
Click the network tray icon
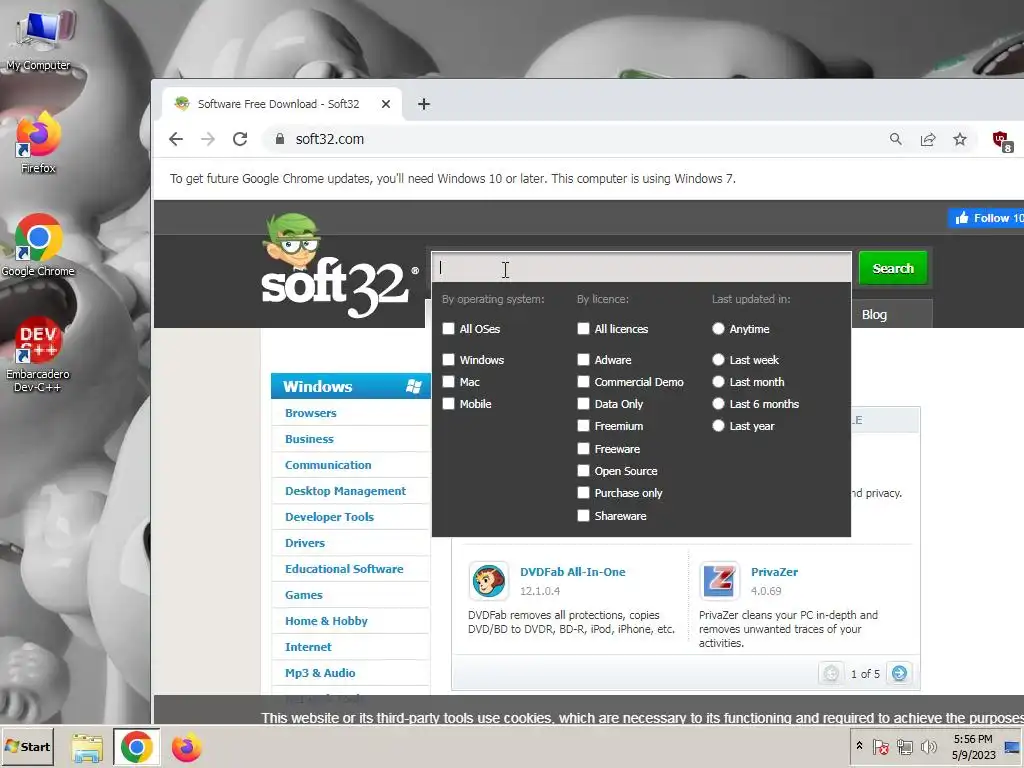tap(904, 746)
